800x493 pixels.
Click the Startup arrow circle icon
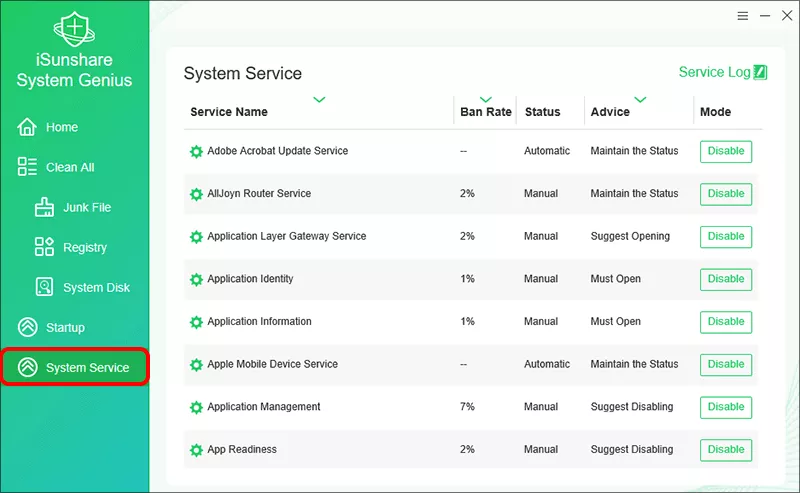tap(28, 327)
